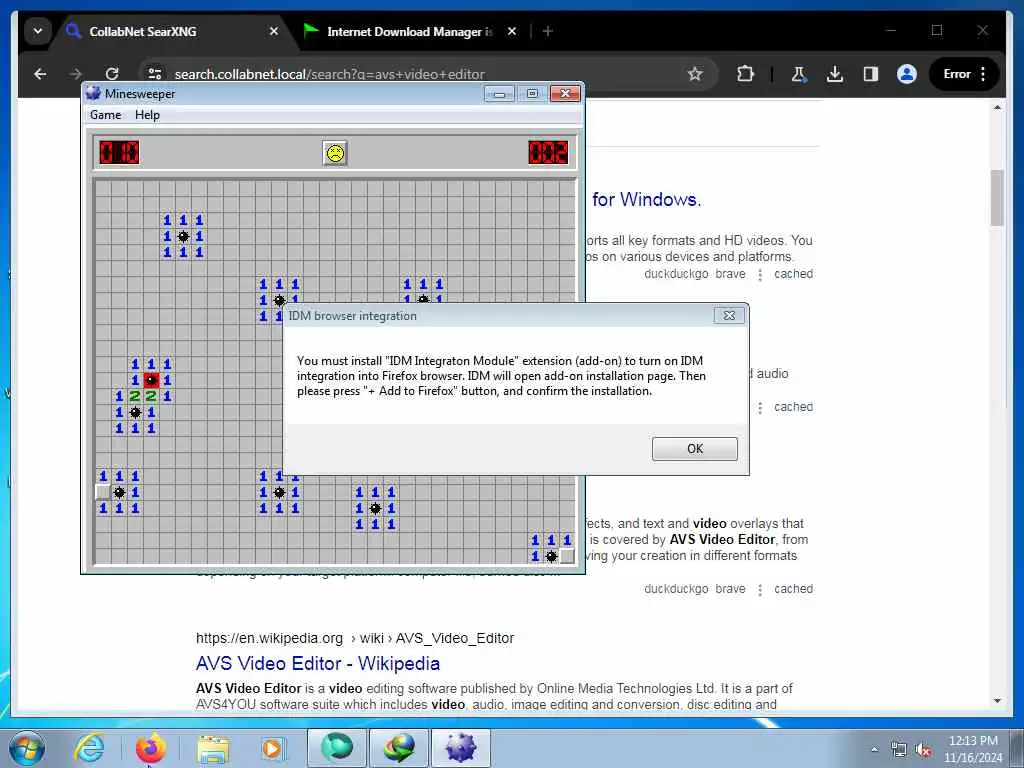Click the top result brave engine link

coord(730,274)
